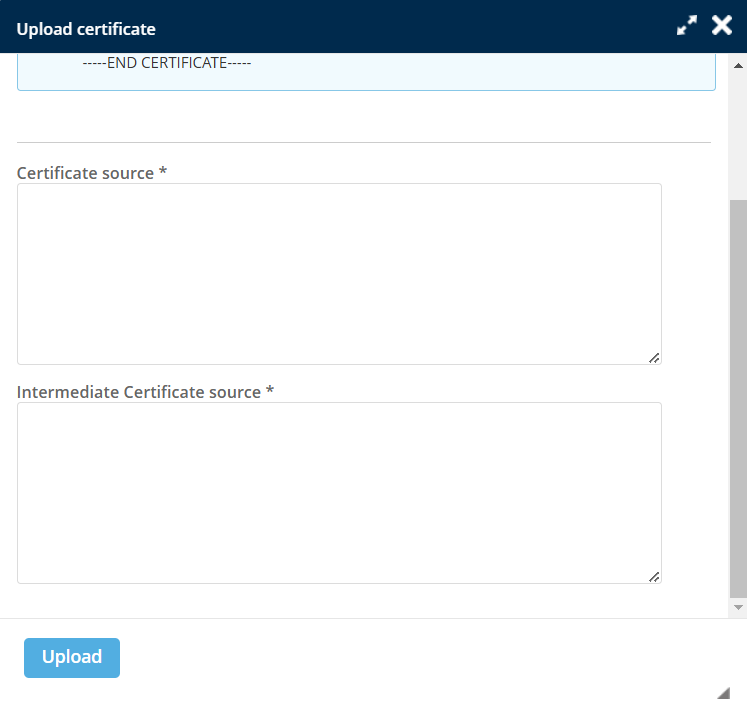Screen dimensions: 747x713
Task: Click the vertical scrollbar thumb
Action: tap(739, 400)
